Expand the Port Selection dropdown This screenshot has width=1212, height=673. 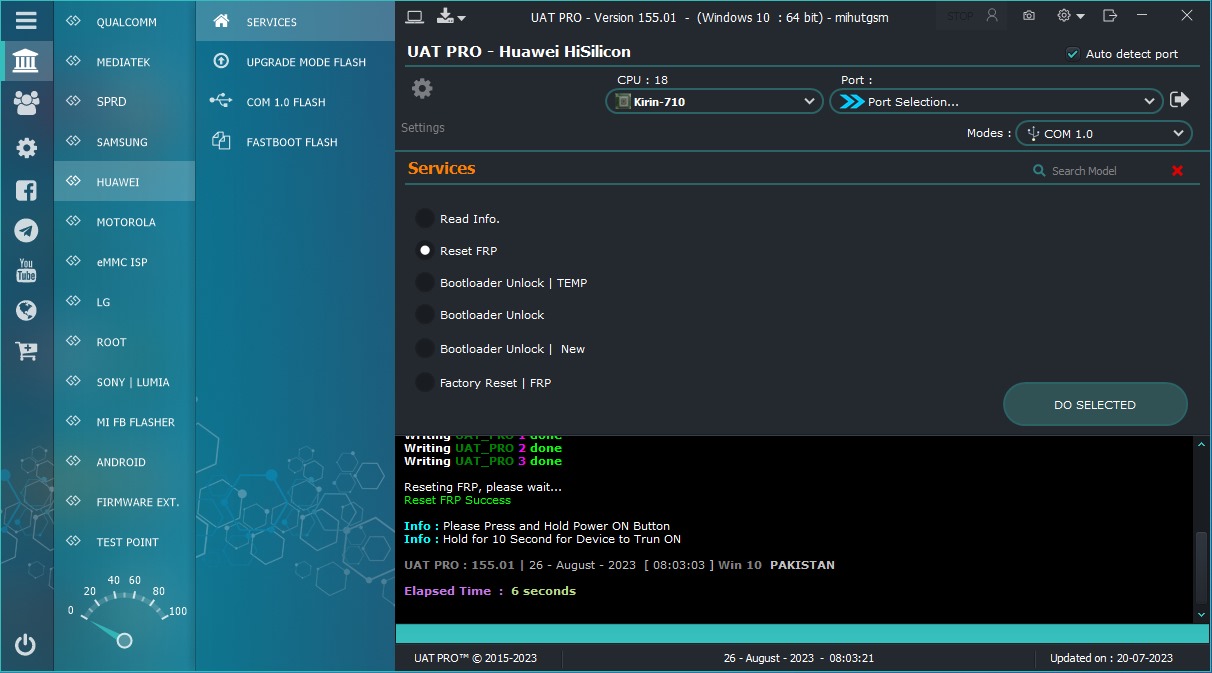[996, 101]
